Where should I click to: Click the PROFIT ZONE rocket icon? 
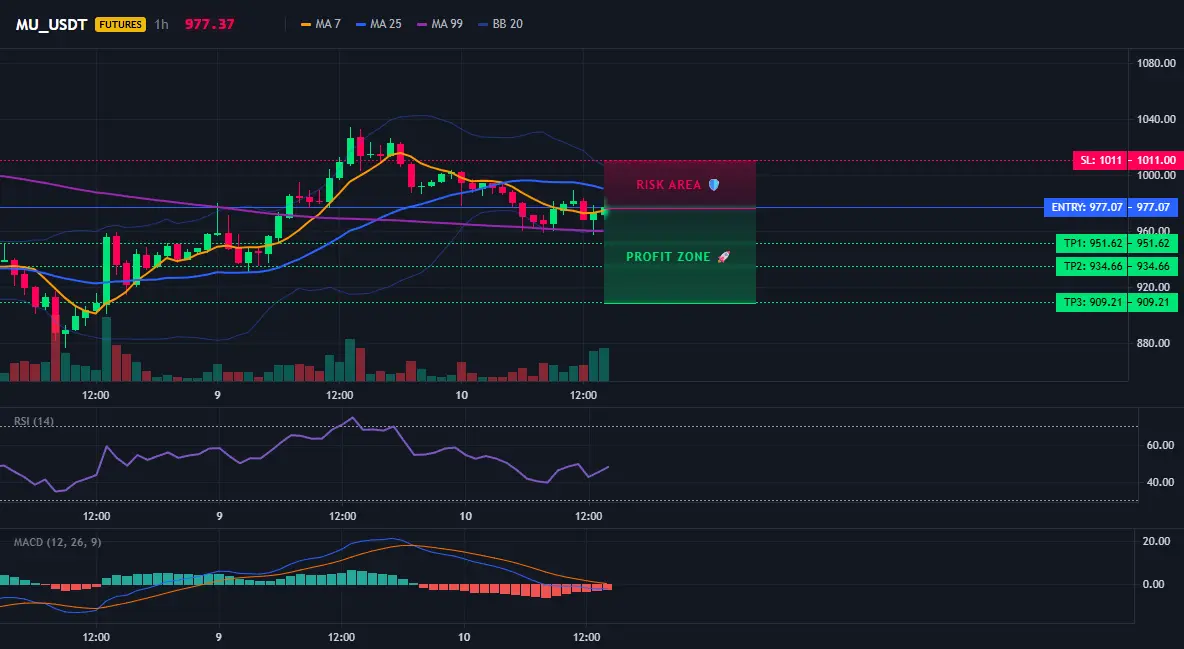(723, 257)
